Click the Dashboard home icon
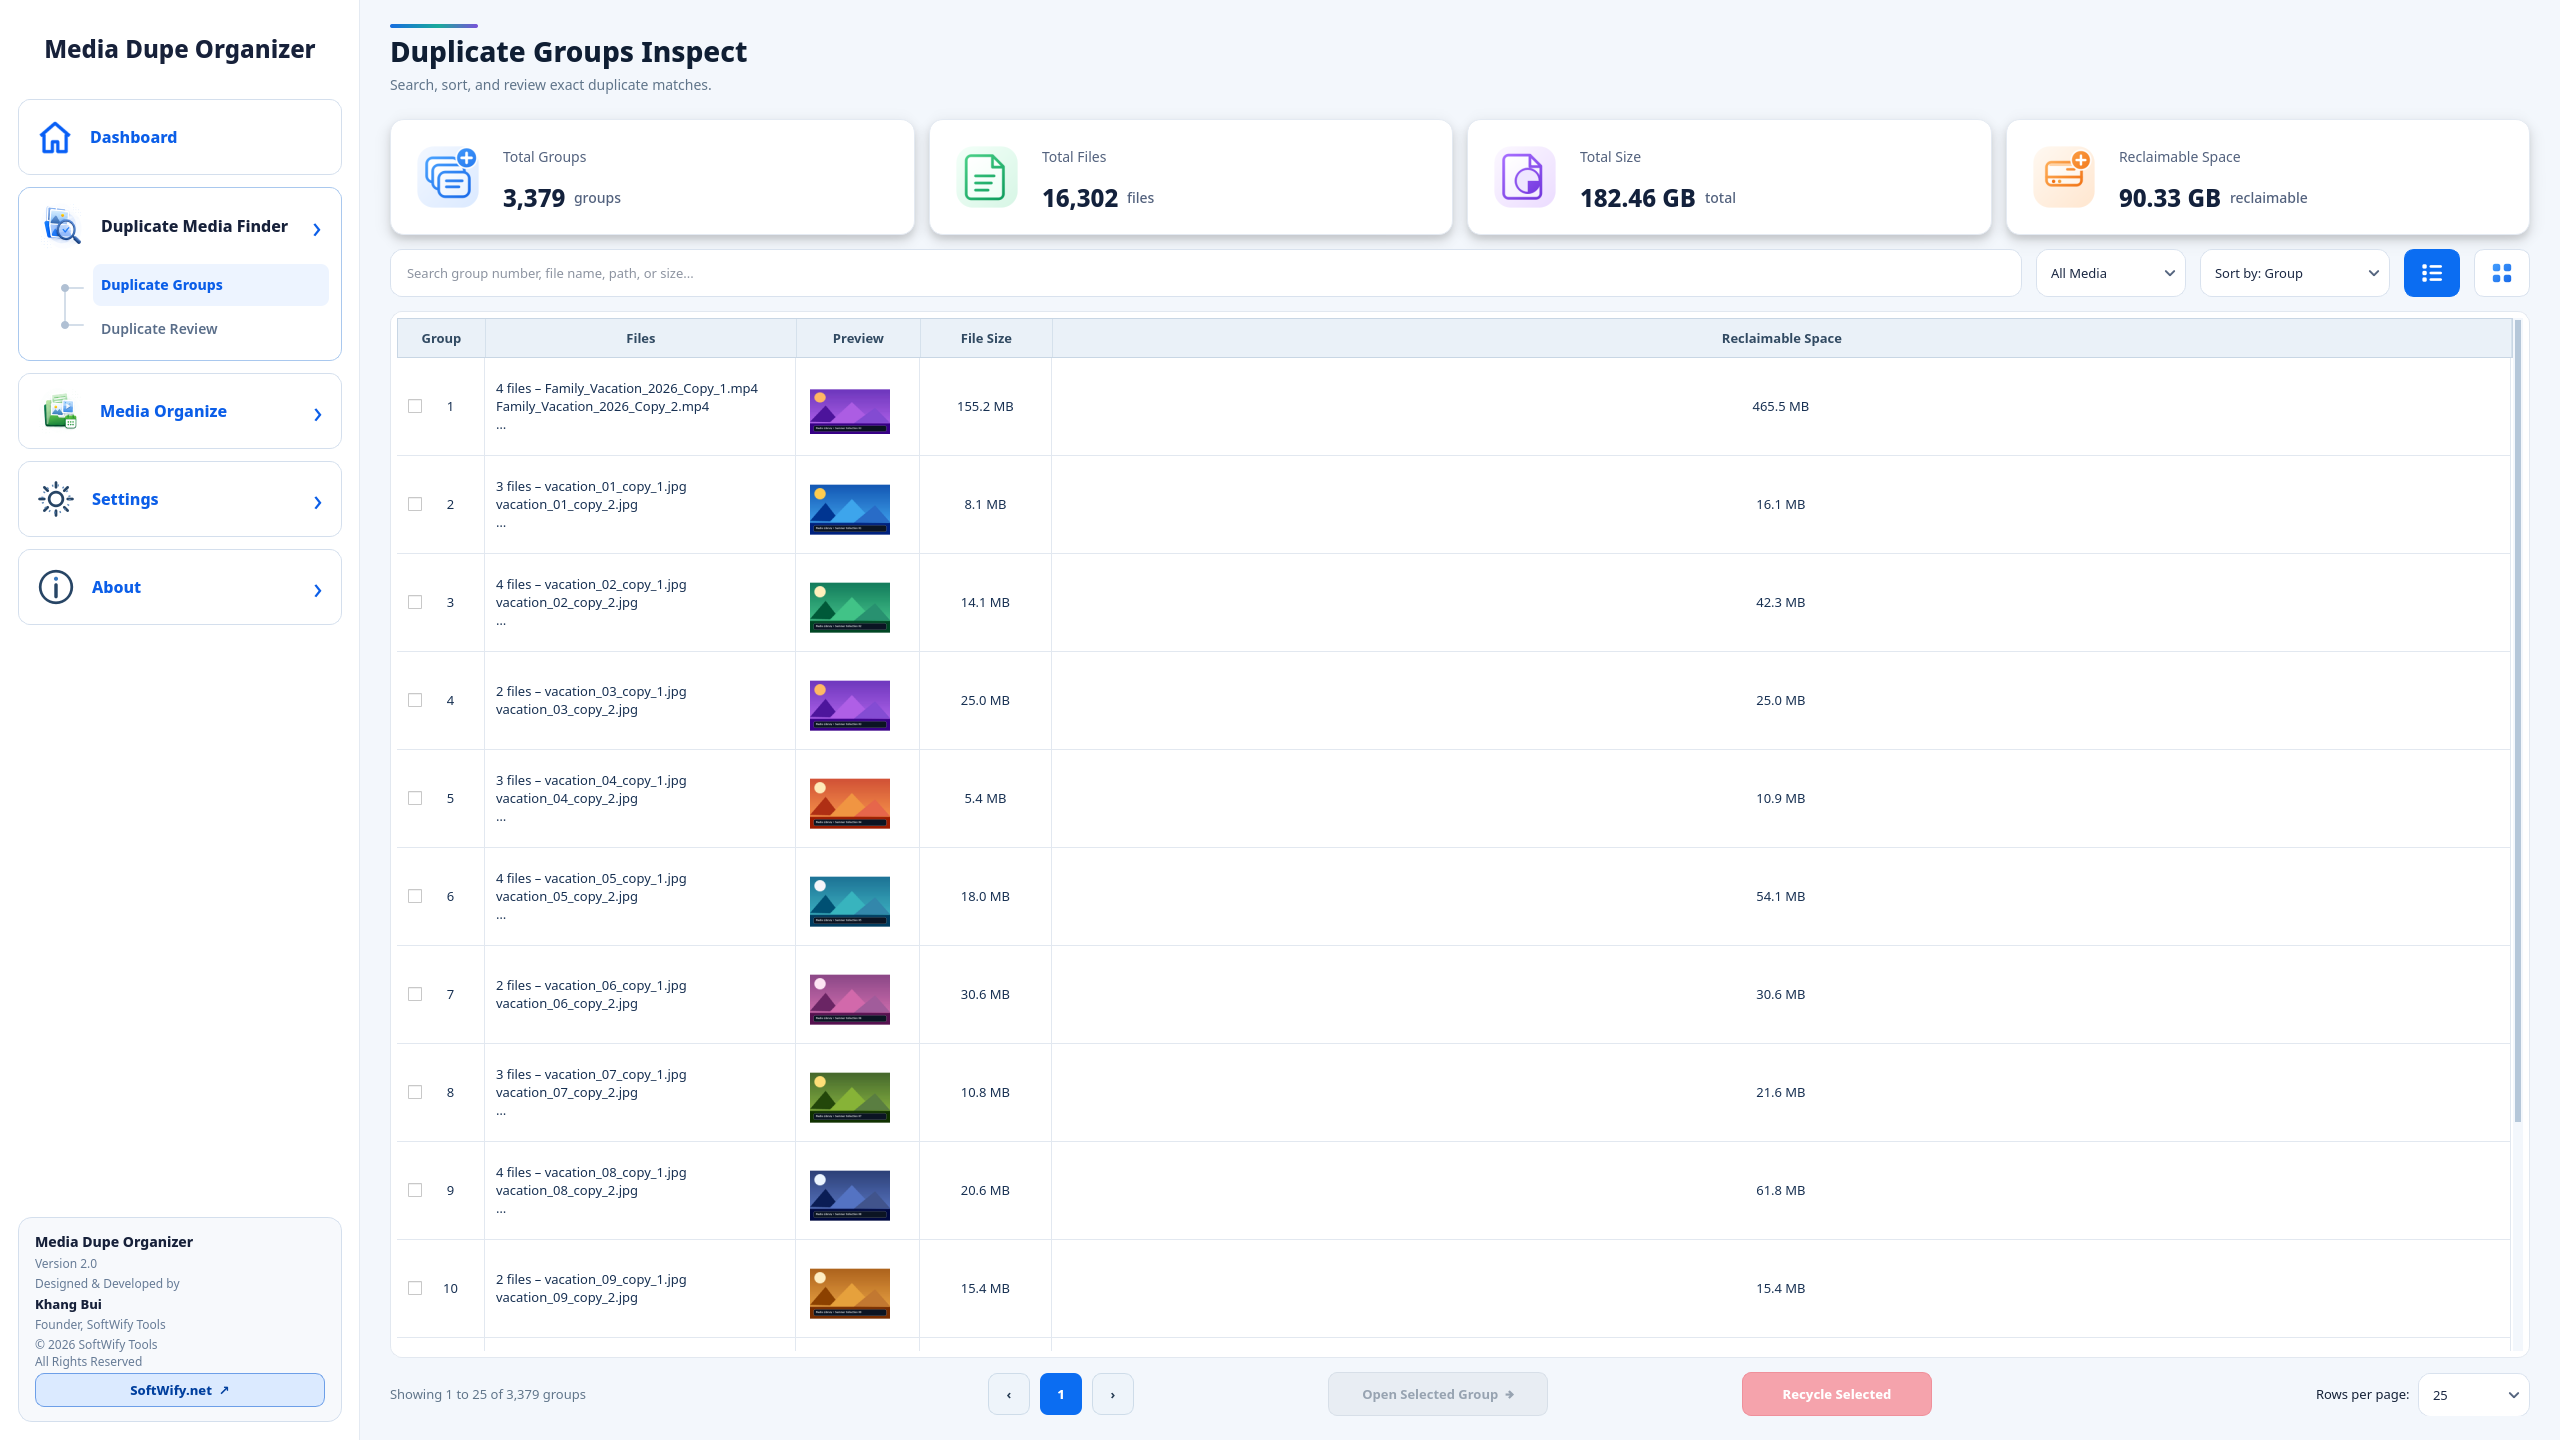Image resolution: width=2560 pixels, height=1440 pixels. [55, 137]
